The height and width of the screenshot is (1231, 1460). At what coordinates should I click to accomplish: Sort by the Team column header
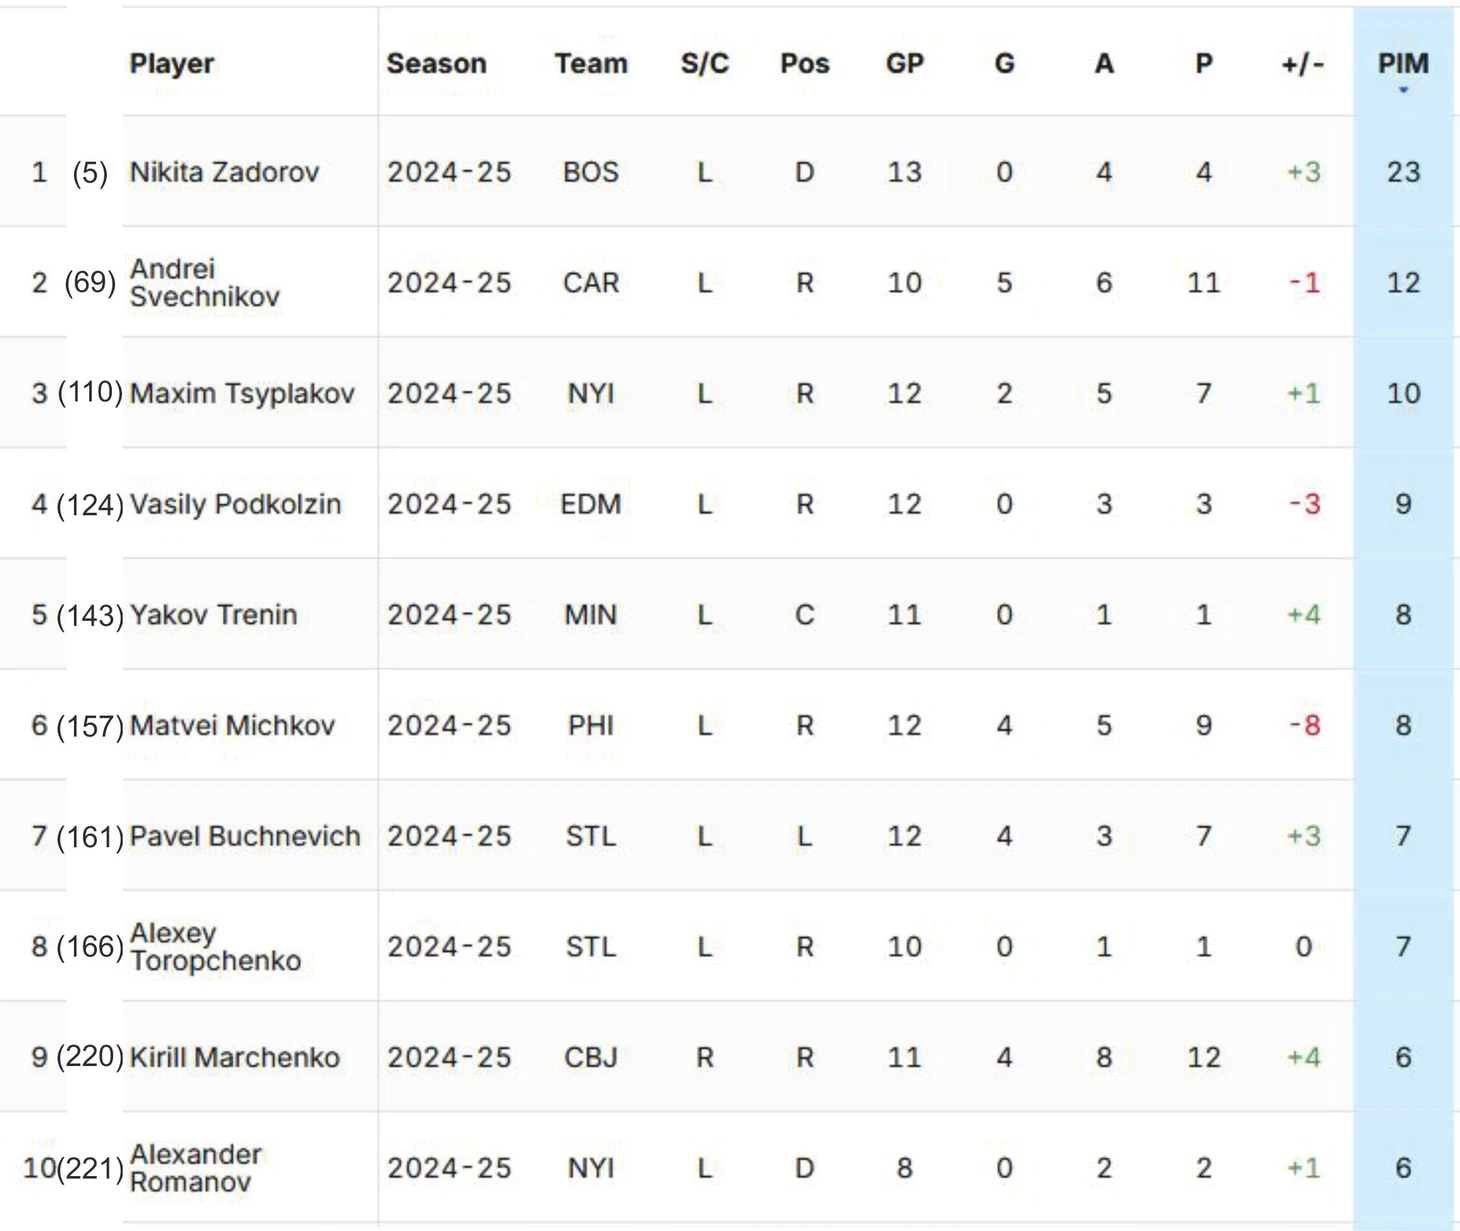tap(591, 63)
